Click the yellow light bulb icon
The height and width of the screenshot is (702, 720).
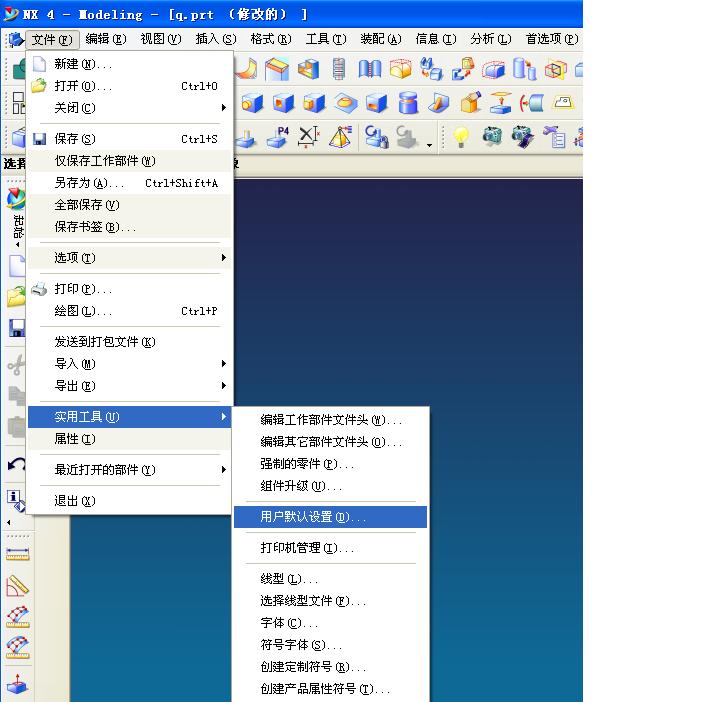tap(461, 137)
